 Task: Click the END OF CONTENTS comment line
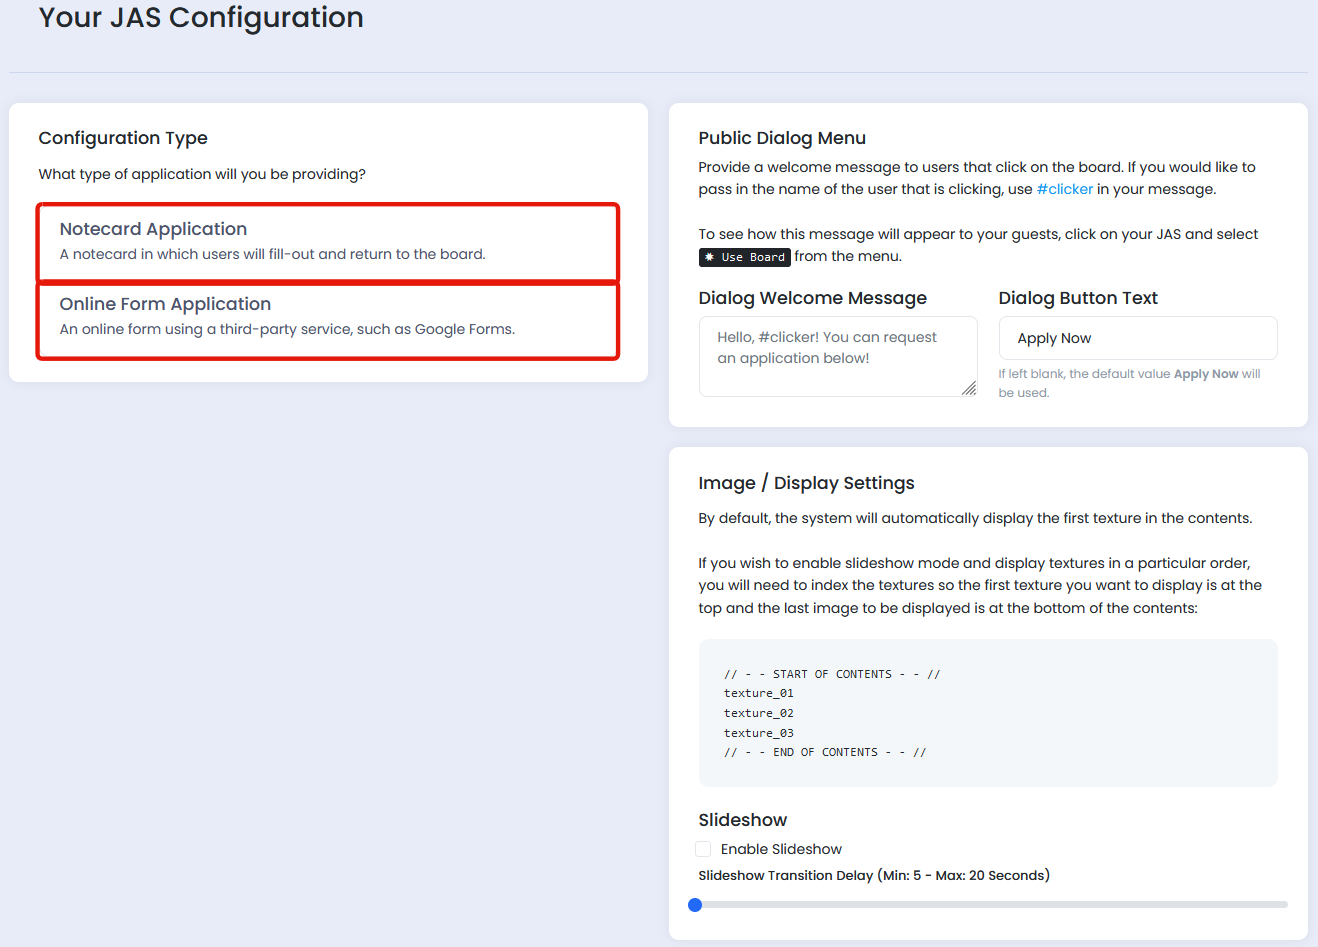click(825, 752)
